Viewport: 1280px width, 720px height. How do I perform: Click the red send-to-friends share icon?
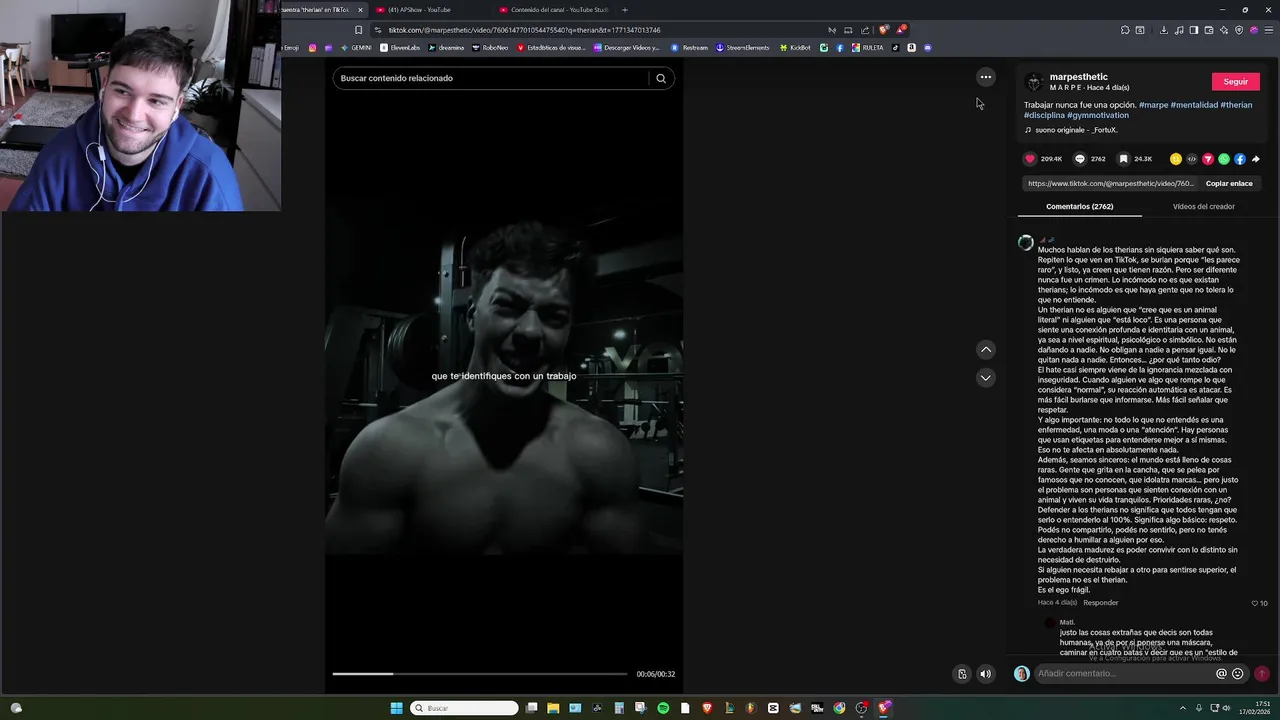point(1208,159)
